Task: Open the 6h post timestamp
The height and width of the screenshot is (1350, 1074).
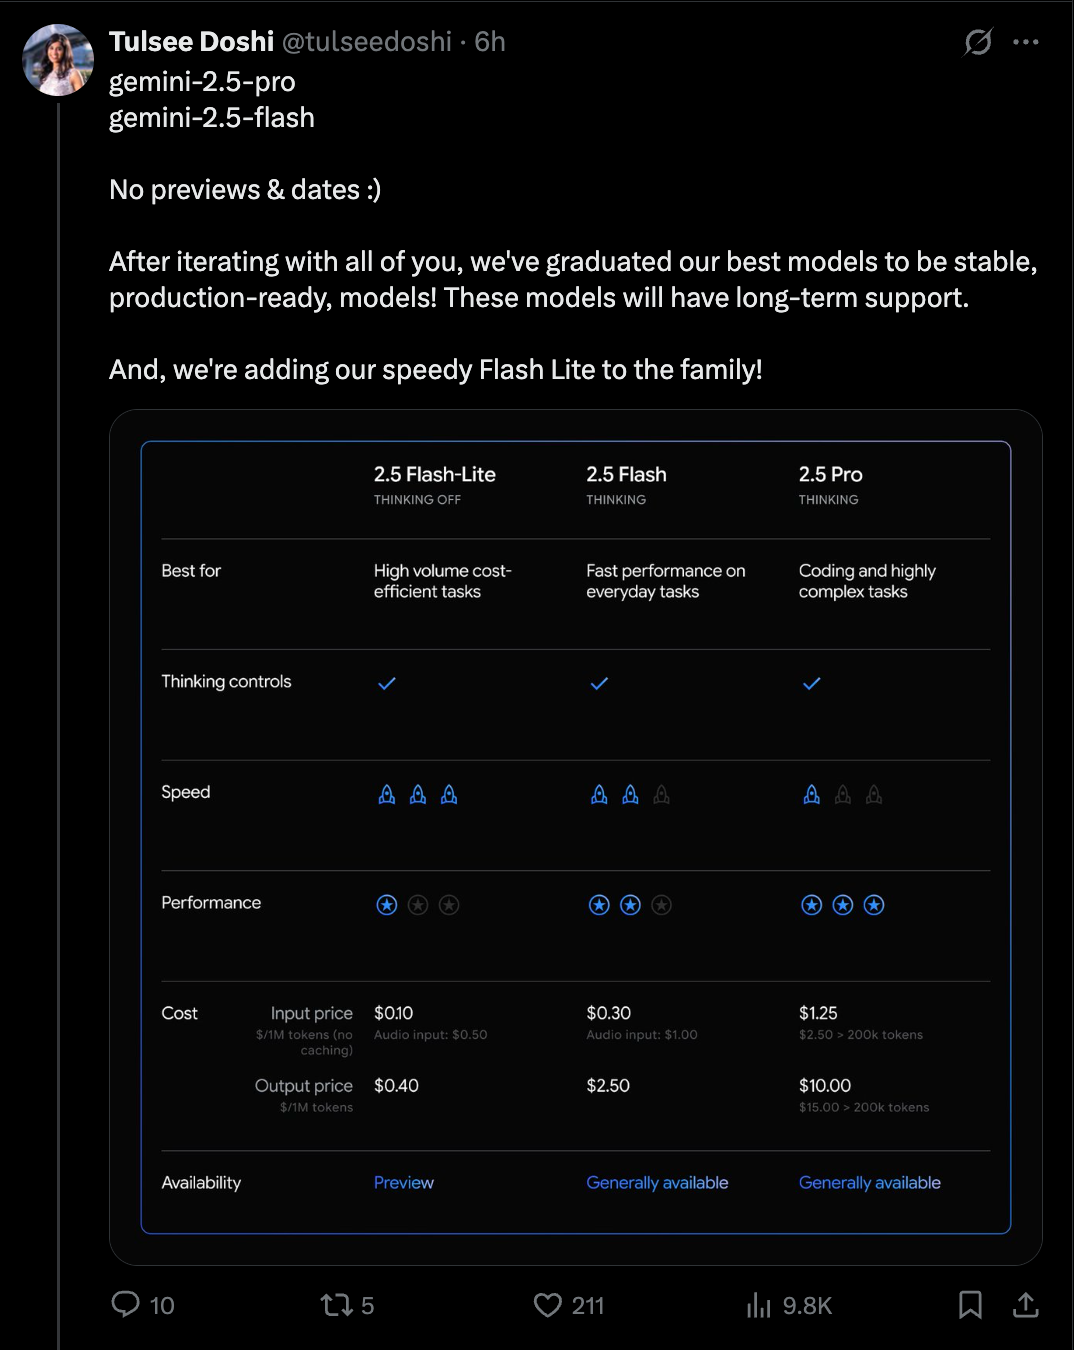Action: coord(490,42)
